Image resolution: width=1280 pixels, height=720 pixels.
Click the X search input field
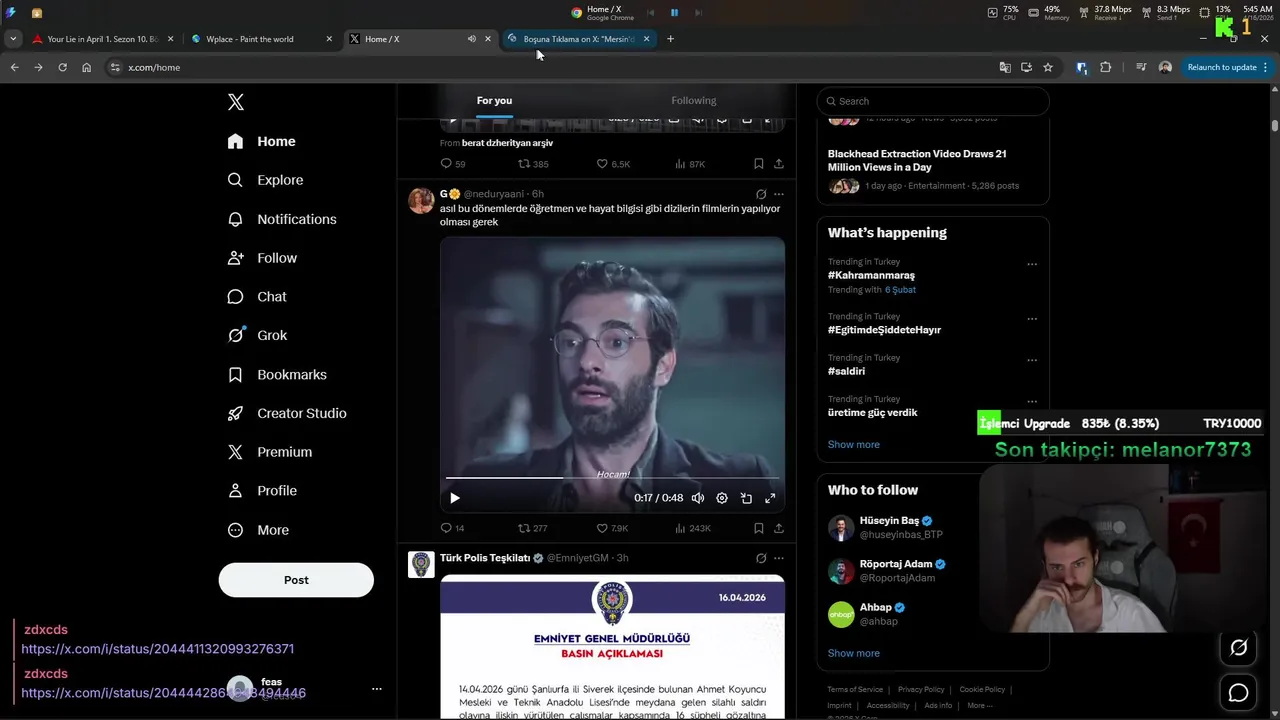point(933,101)
